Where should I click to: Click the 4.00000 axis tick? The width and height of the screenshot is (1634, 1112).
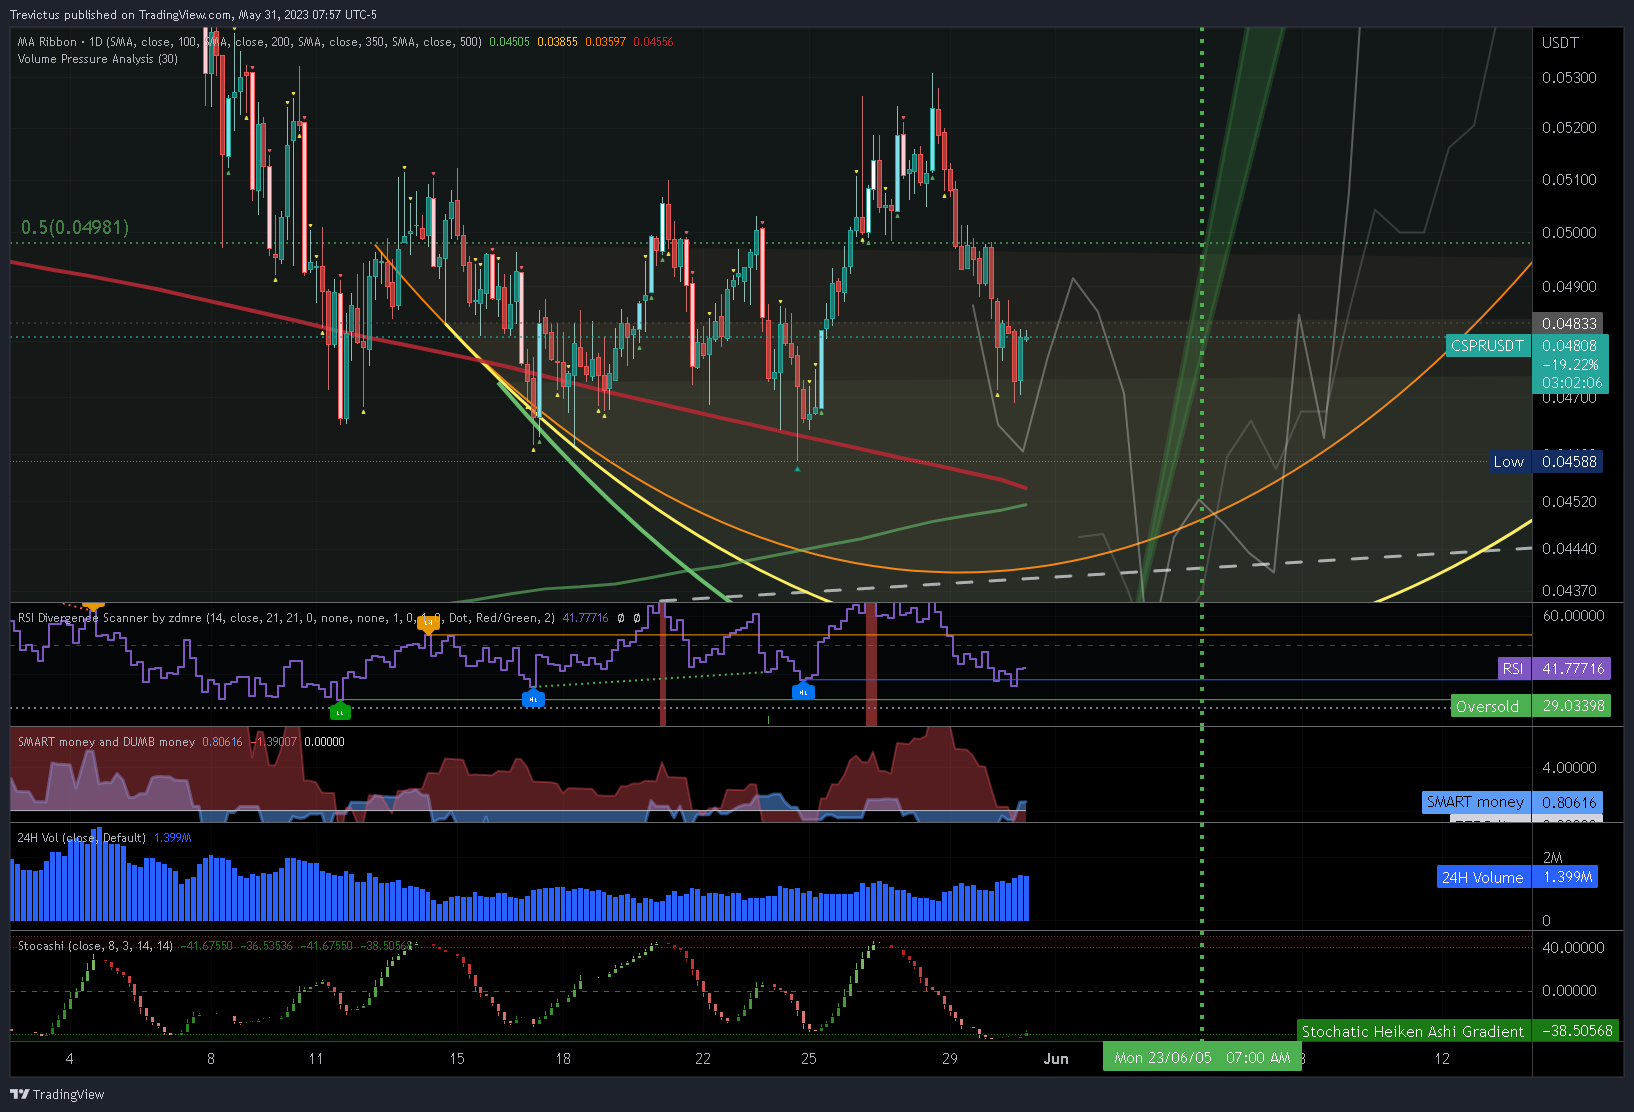click(1569, 768)
